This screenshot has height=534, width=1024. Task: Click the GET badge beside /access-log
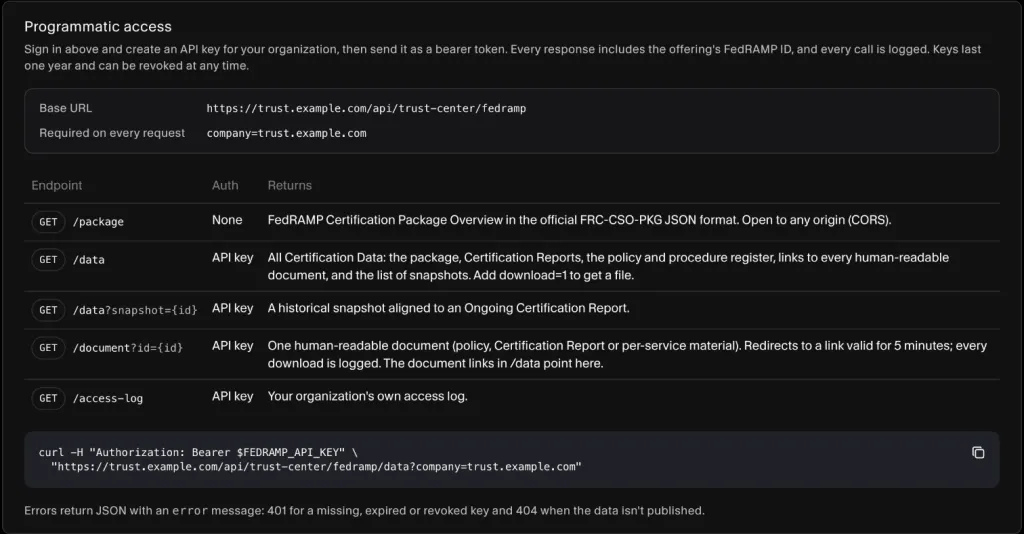coord(48,398)
